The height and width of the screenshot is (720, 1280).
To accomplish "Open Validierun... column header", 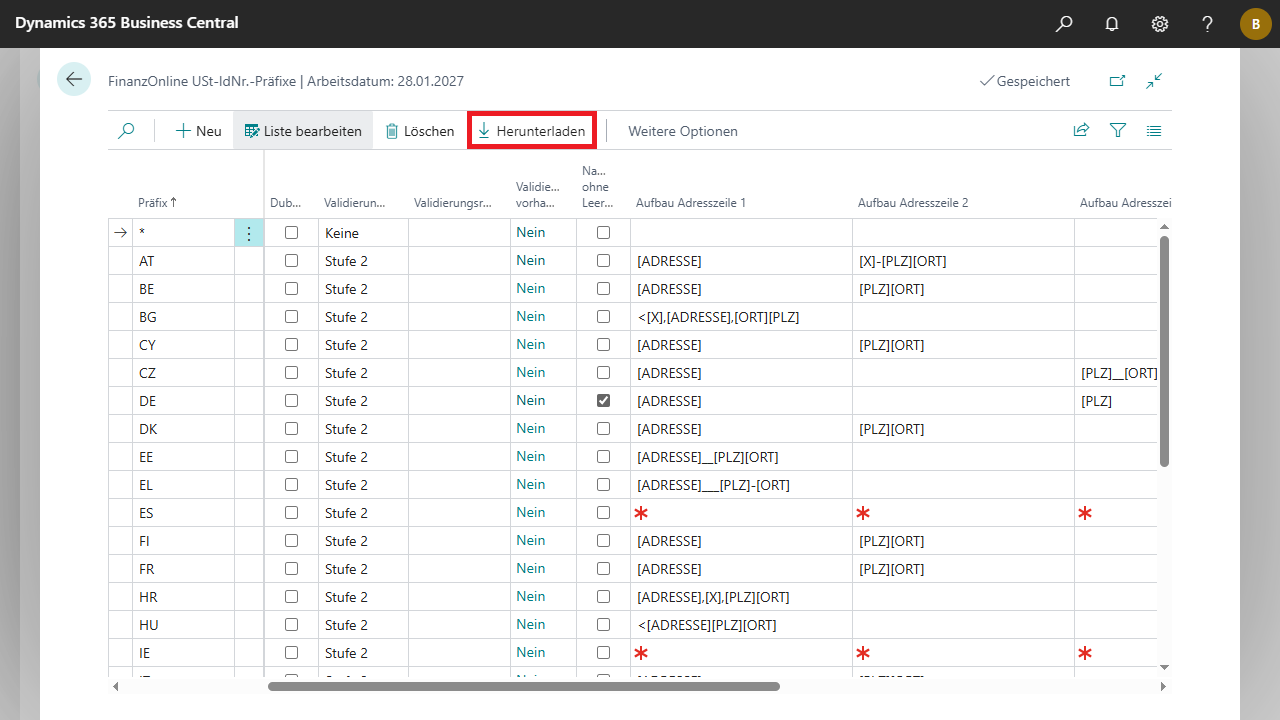I will pyautogui.click(x=355, y=203).
